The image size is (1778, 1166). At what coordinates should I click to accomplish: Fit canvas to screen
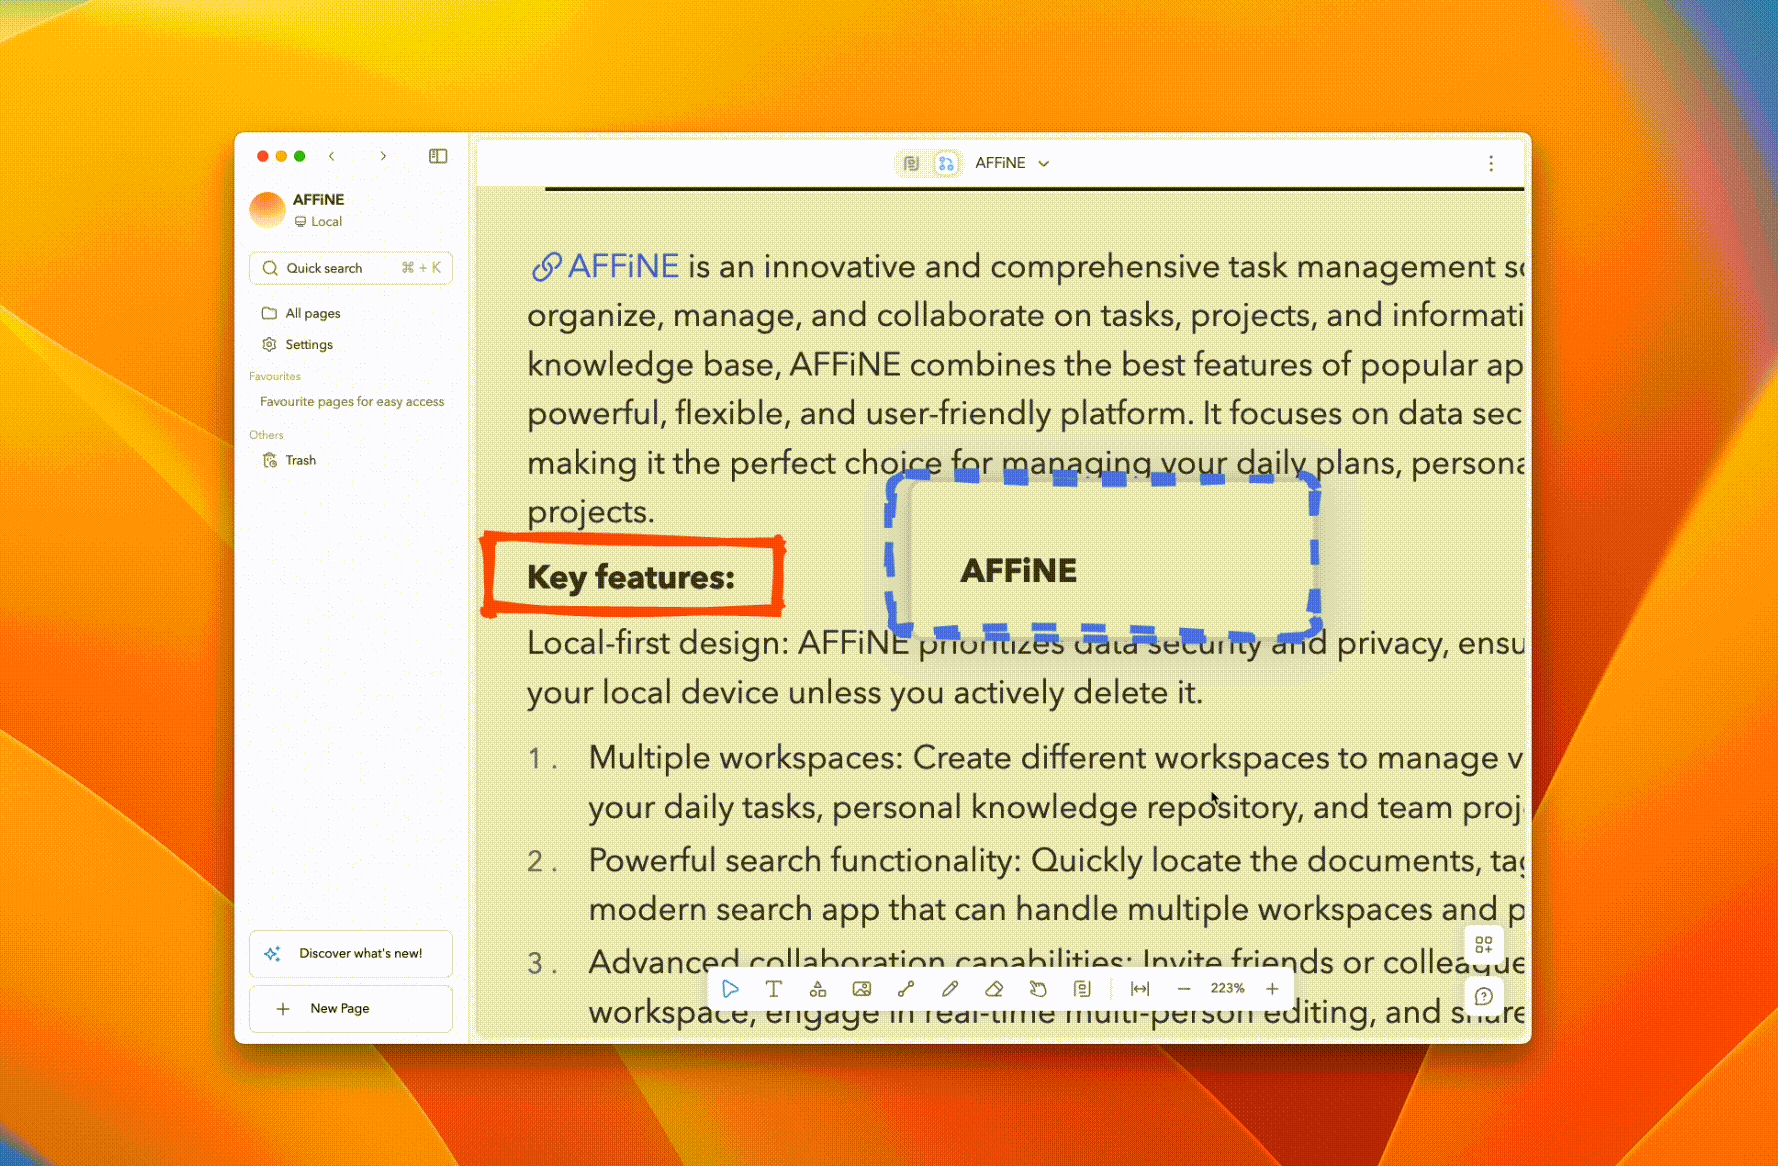pos(1140,989)
